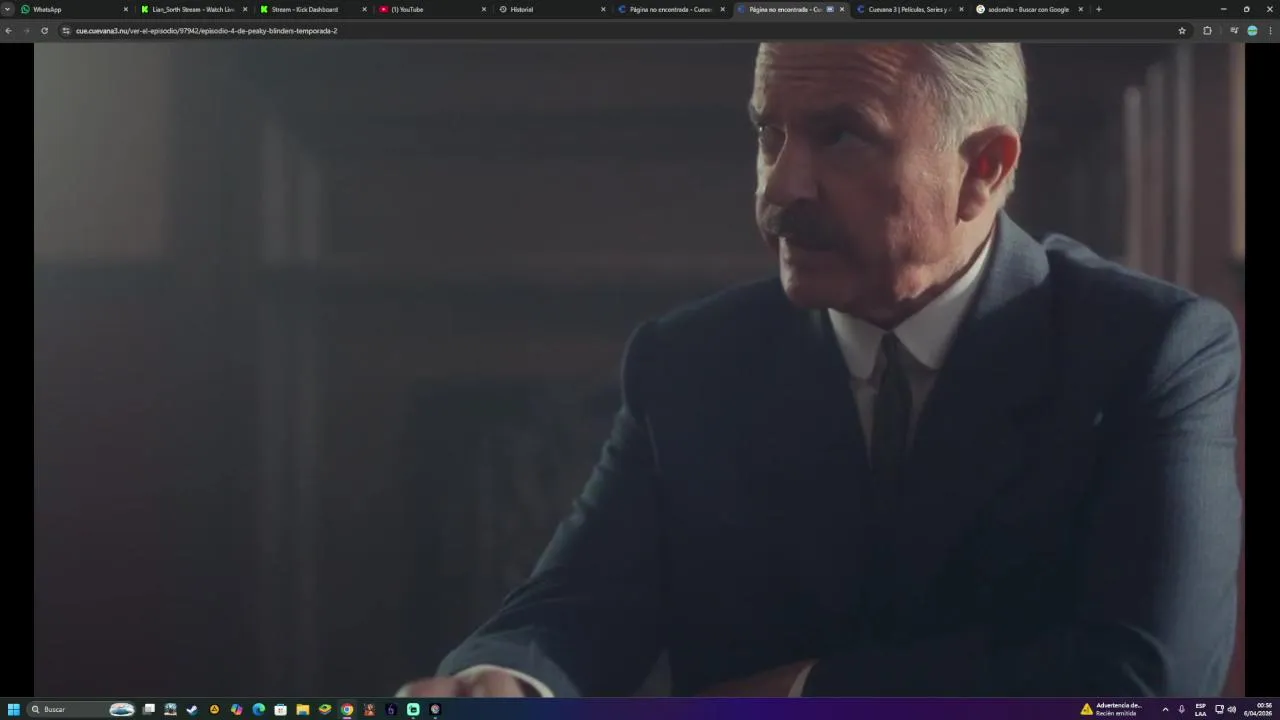Click the site information icon in address bar
This screenshot has height=720, width=1280.
point(66,31)
